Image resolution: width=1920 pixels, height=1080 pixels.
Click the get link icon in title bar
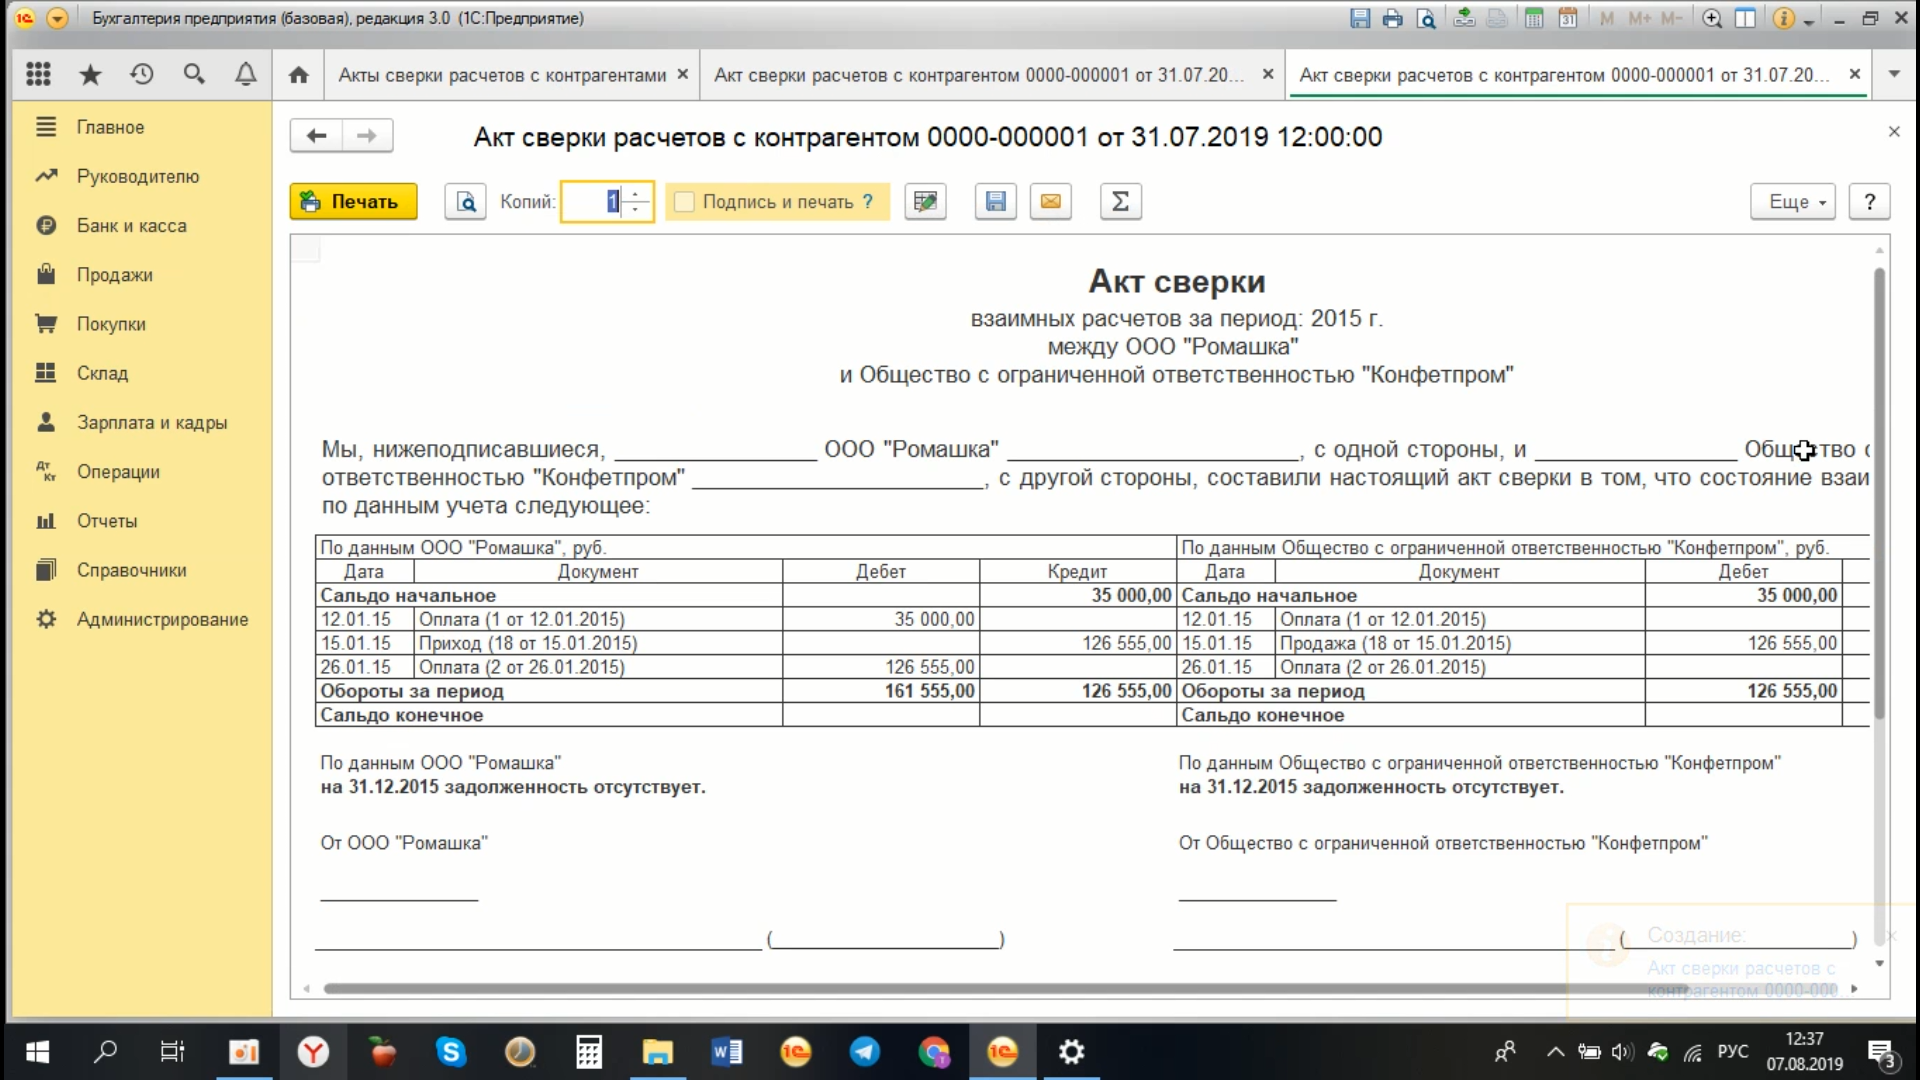(1464, 18)
